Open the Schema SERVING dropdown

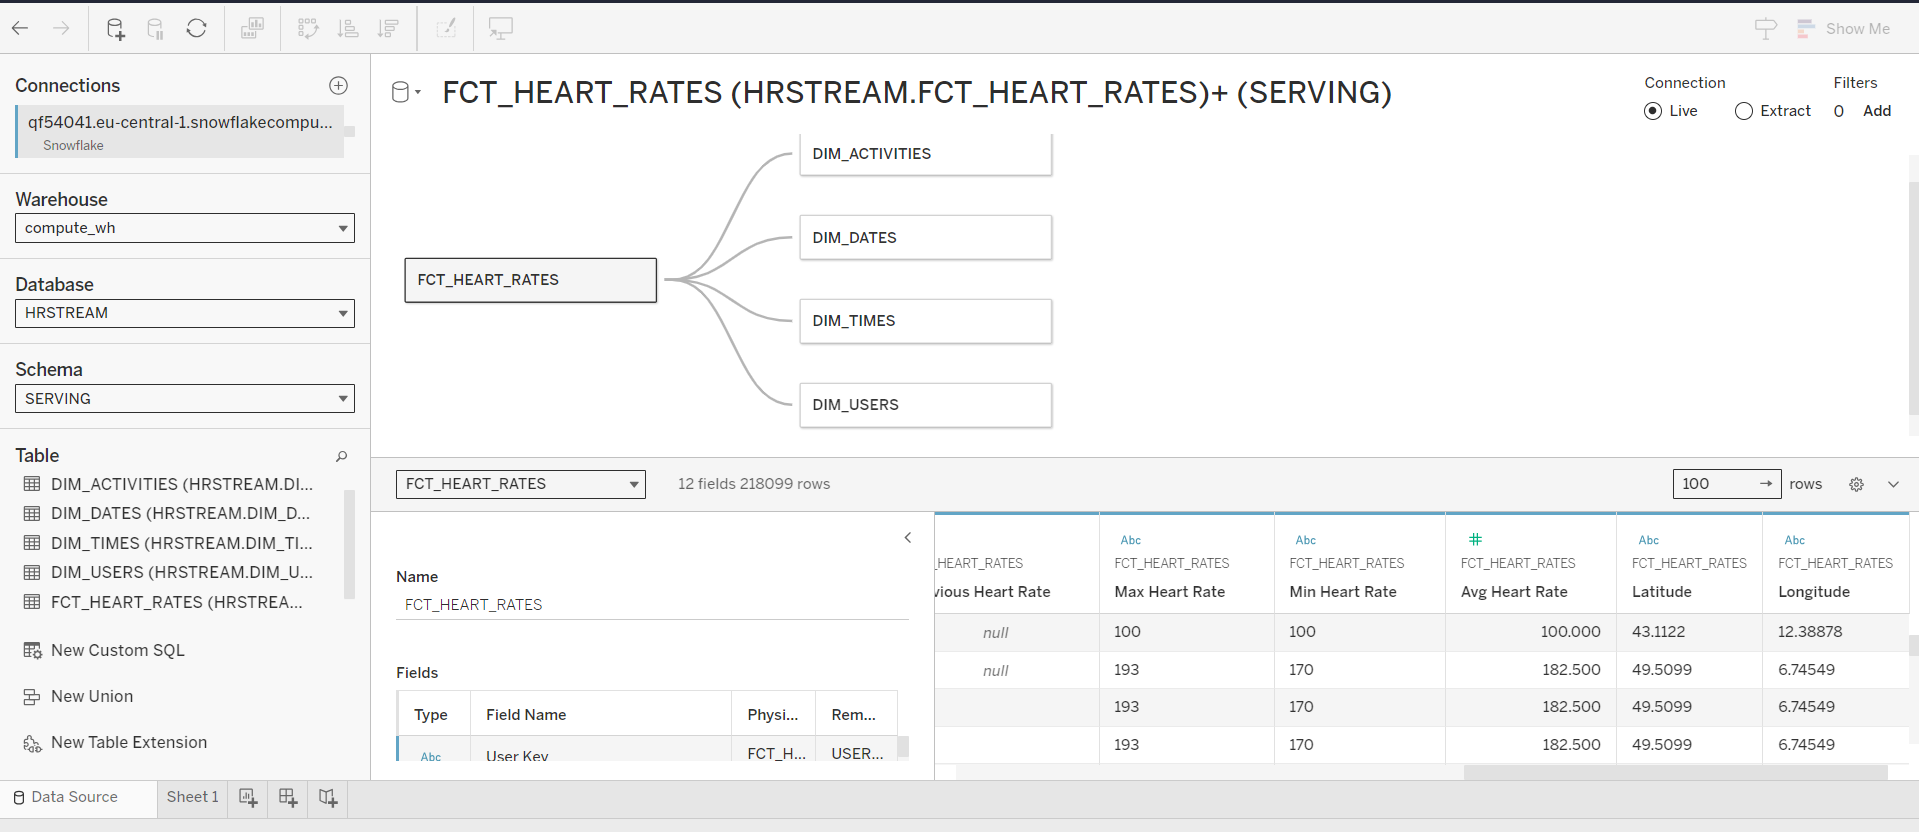(185, 398)
